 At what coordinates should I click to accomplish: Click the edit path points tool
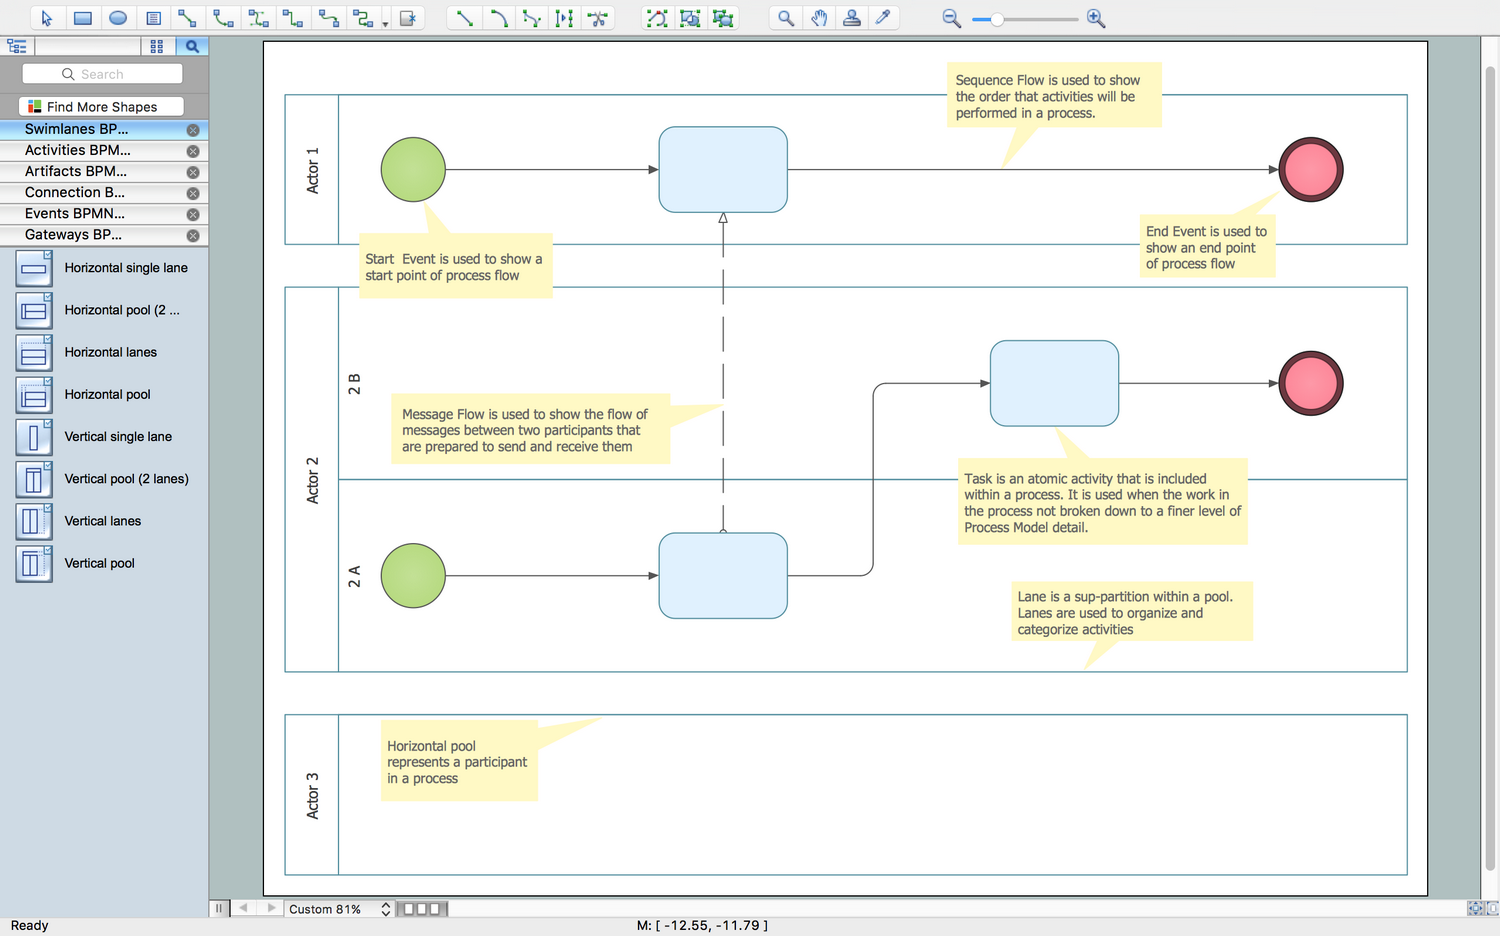point(657,18)
